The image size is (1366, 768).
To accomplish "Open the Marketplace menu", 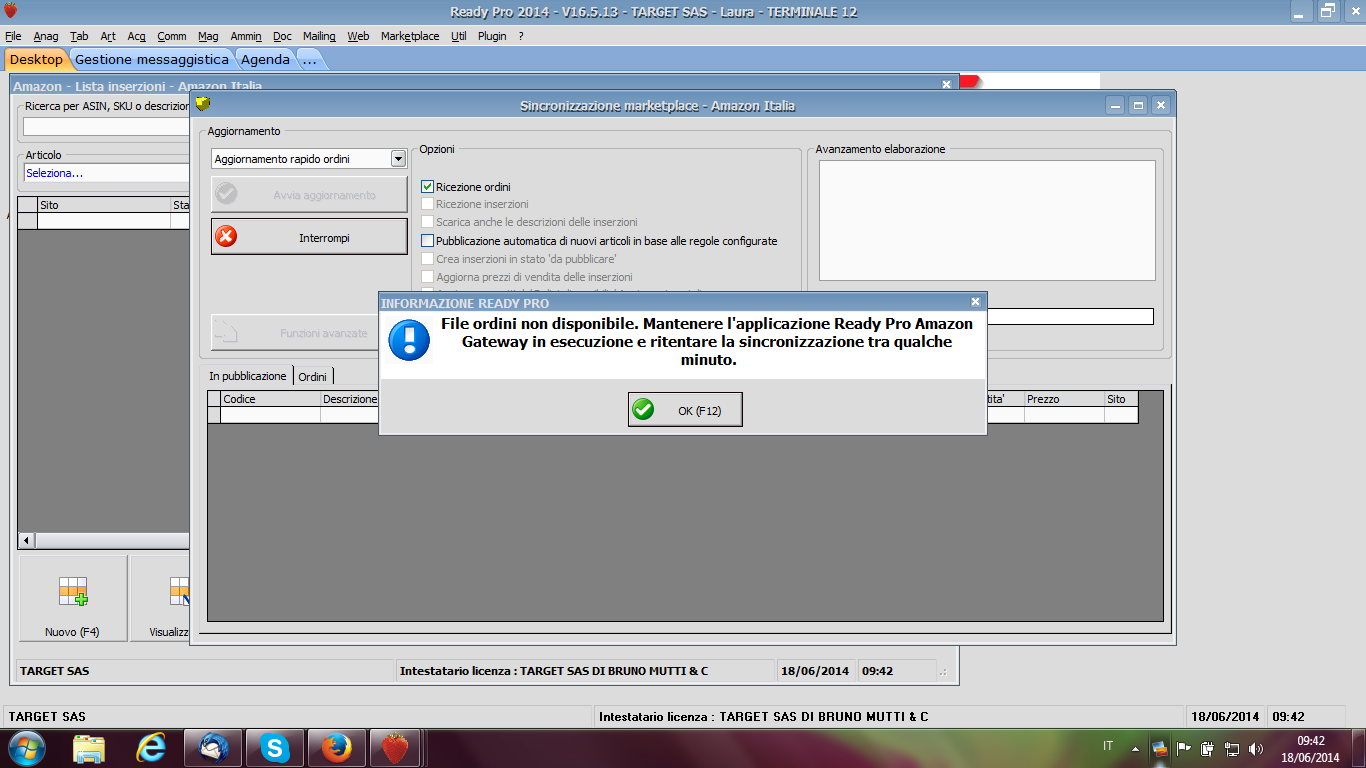I will pyautogui.click(x=410, y=36).
